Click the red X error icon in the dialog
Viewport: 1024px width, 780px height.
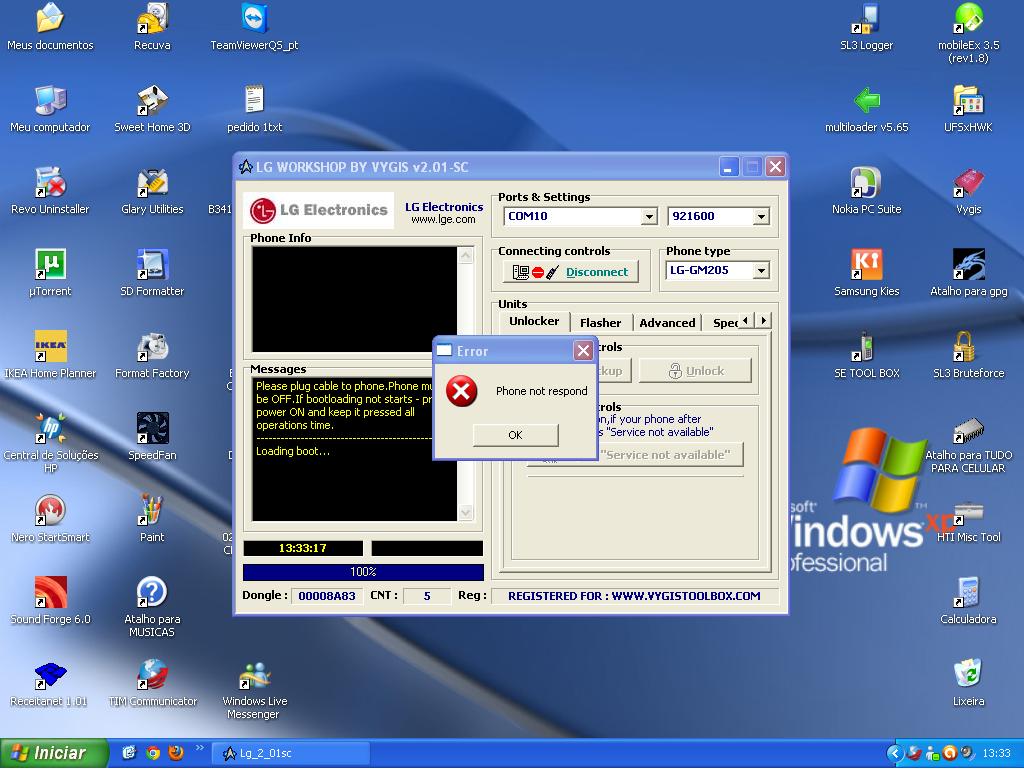tap(461, 391)
